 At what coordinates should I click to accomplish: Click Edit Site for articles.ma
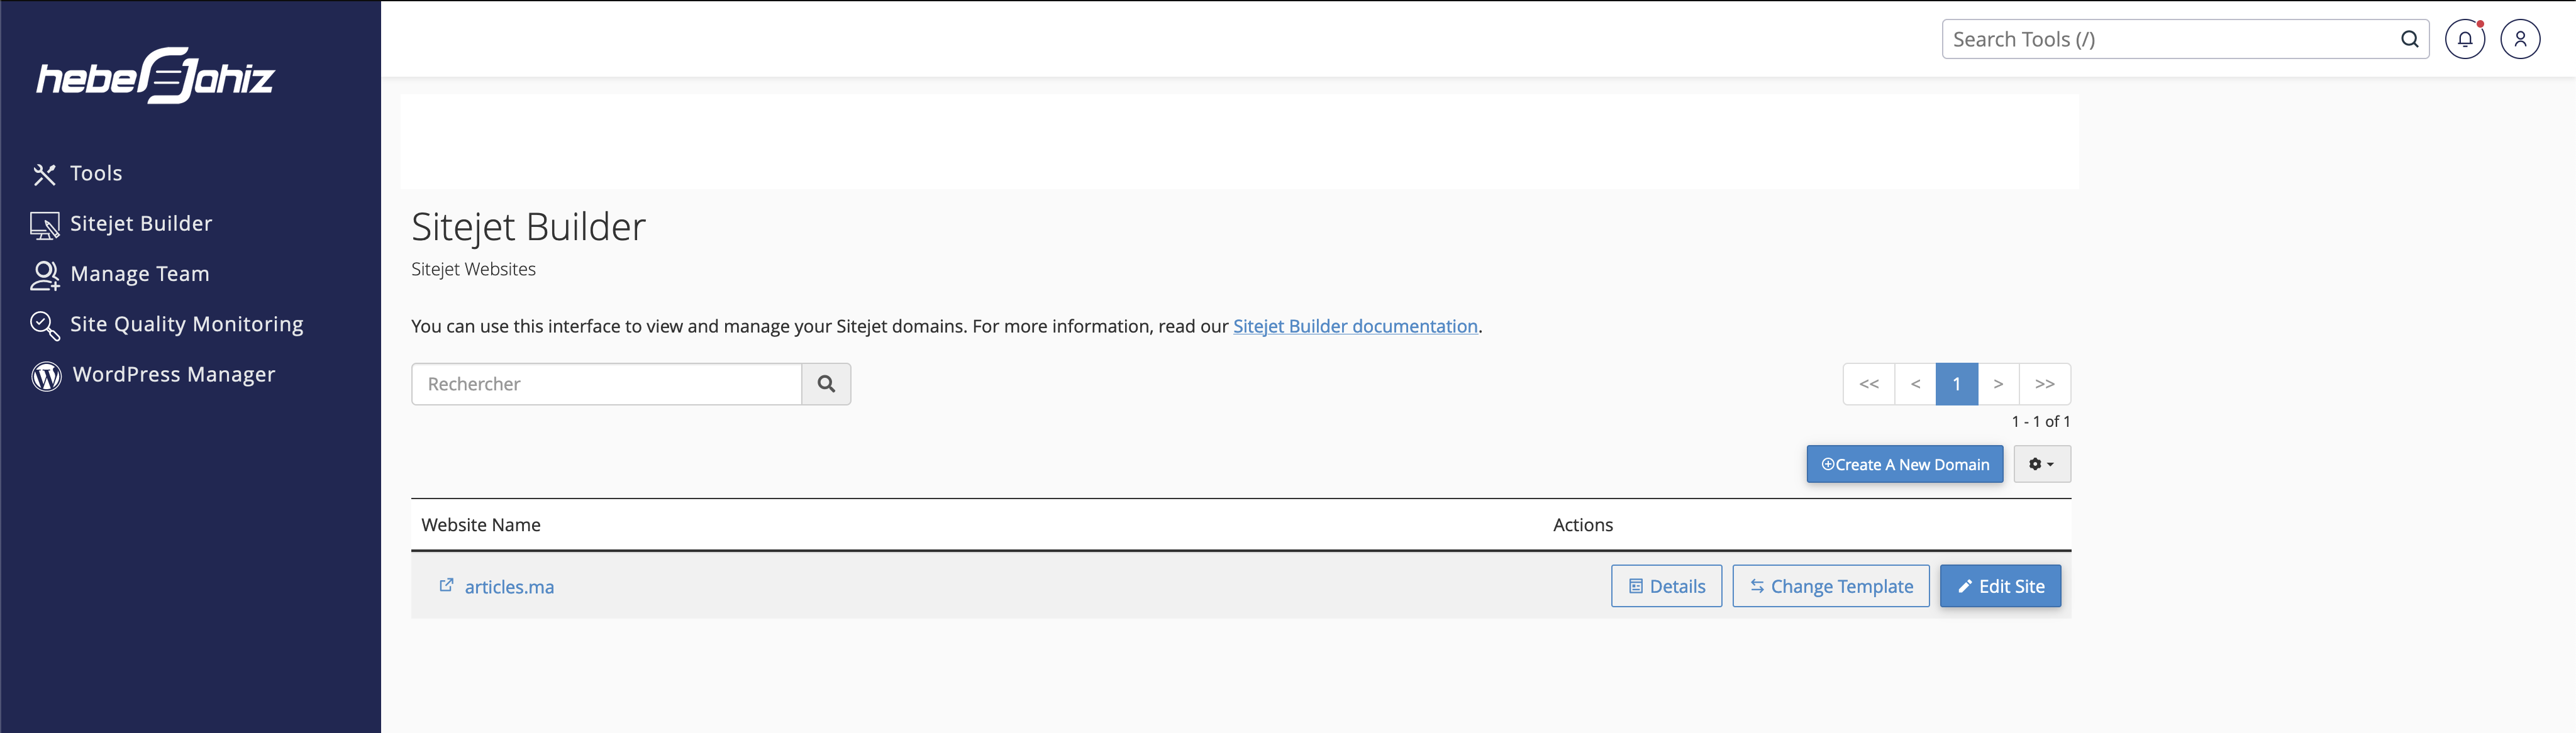[x=2001, y=586]
